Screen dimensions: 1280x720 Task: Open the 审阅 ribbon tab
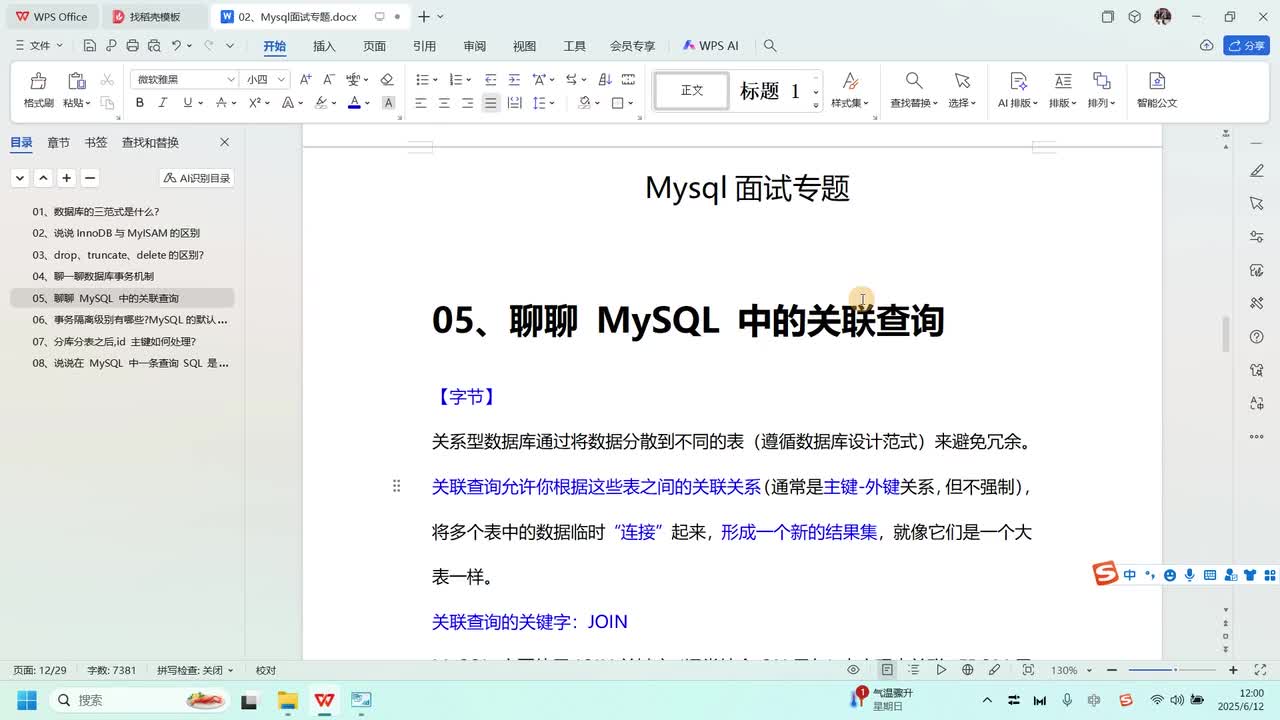[474, 46]
